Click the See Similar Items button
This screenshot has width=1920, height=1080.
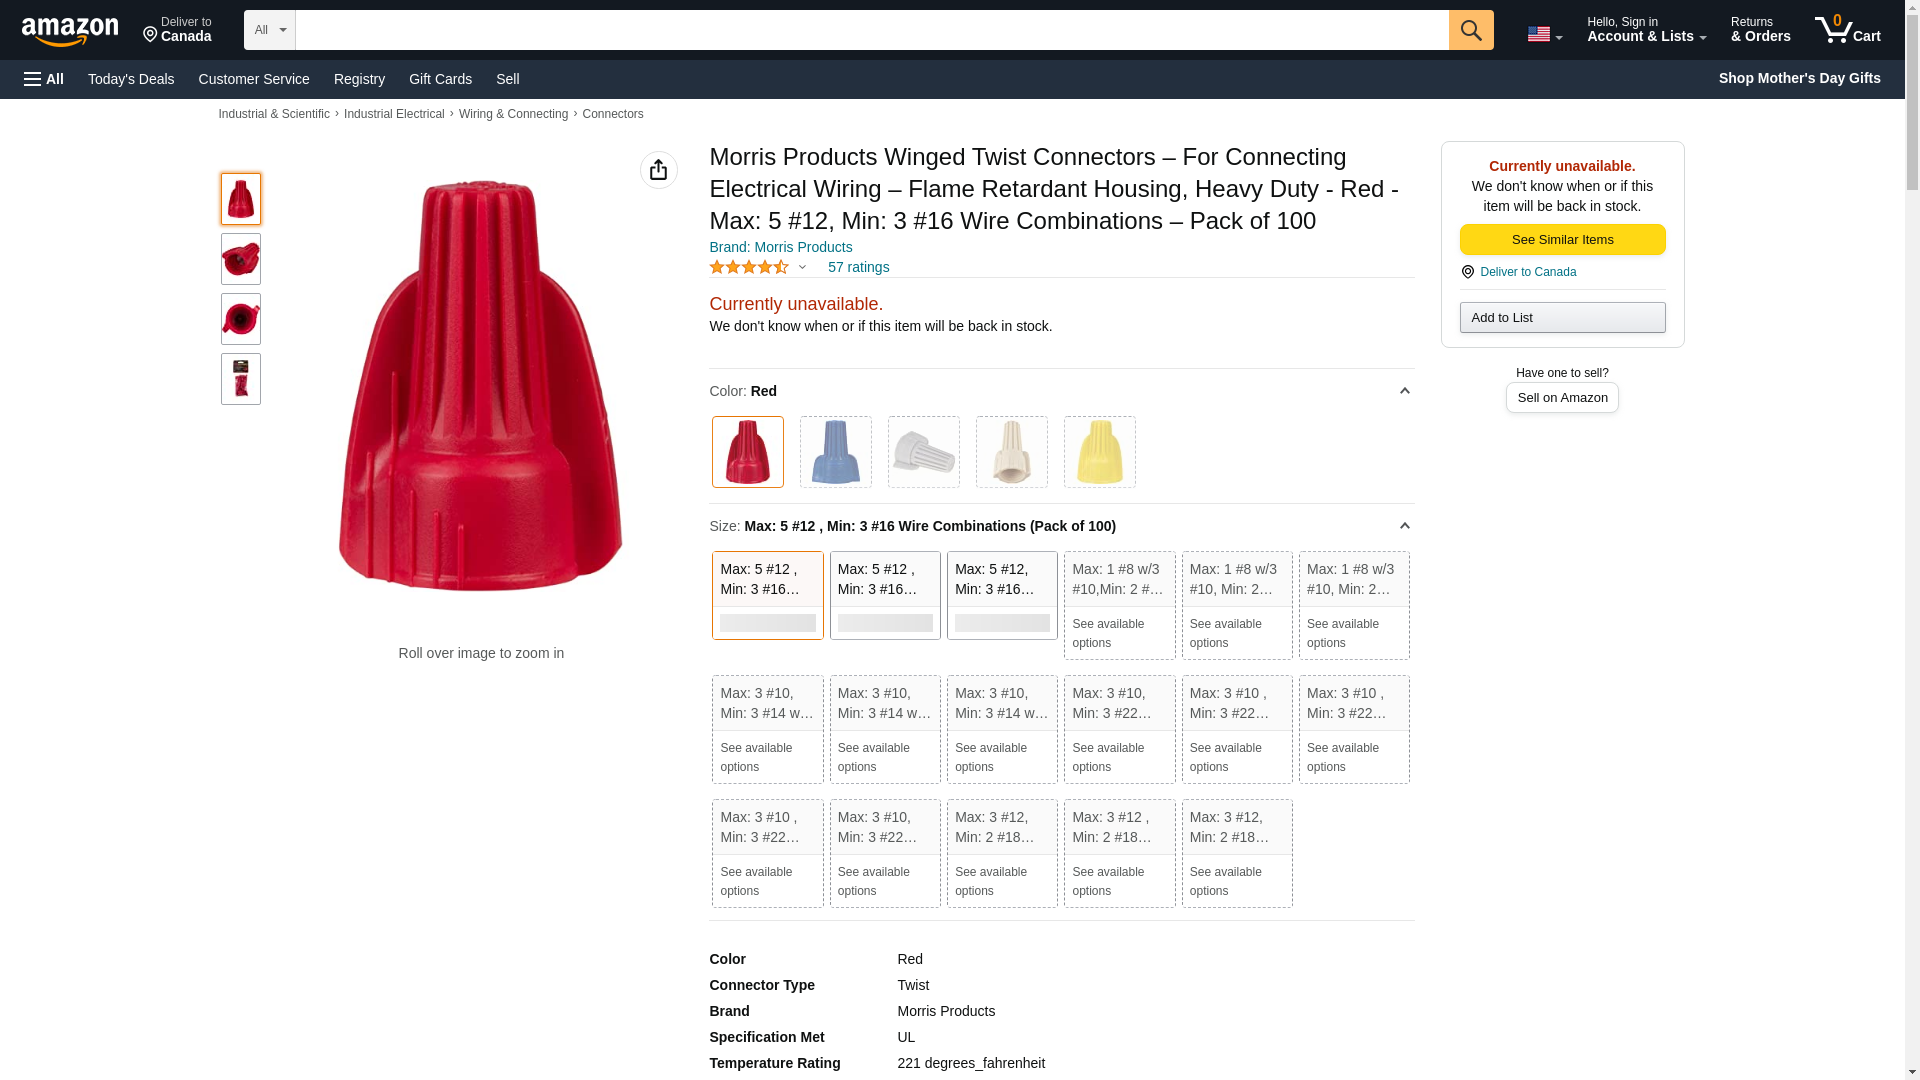coord(1562,239)
